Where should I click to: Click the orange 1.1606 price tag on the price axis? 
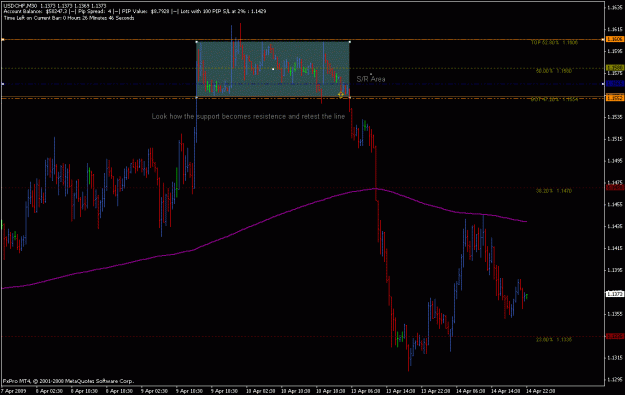tap(615, 39)
